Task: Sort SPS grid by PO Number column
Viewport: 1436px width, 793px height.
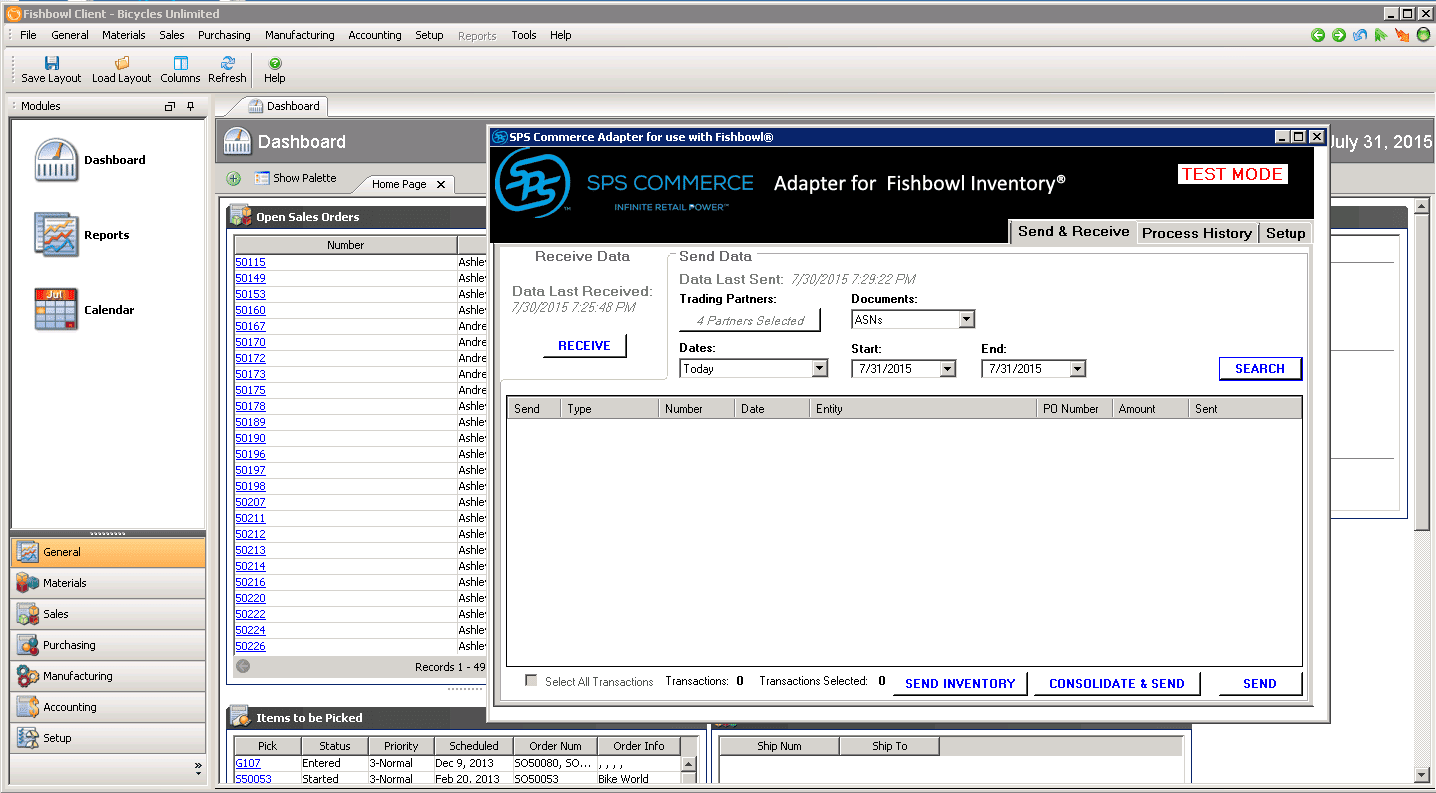Action: pyautogui.click(x=1074, y=409)
